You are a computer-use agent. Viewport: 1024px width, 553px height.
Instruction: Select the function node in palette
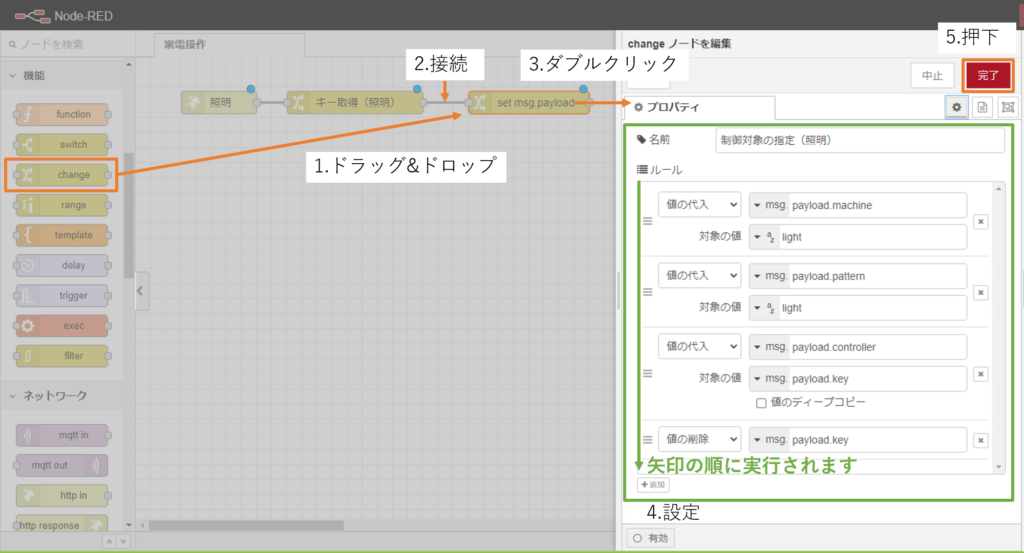(62, 114)
